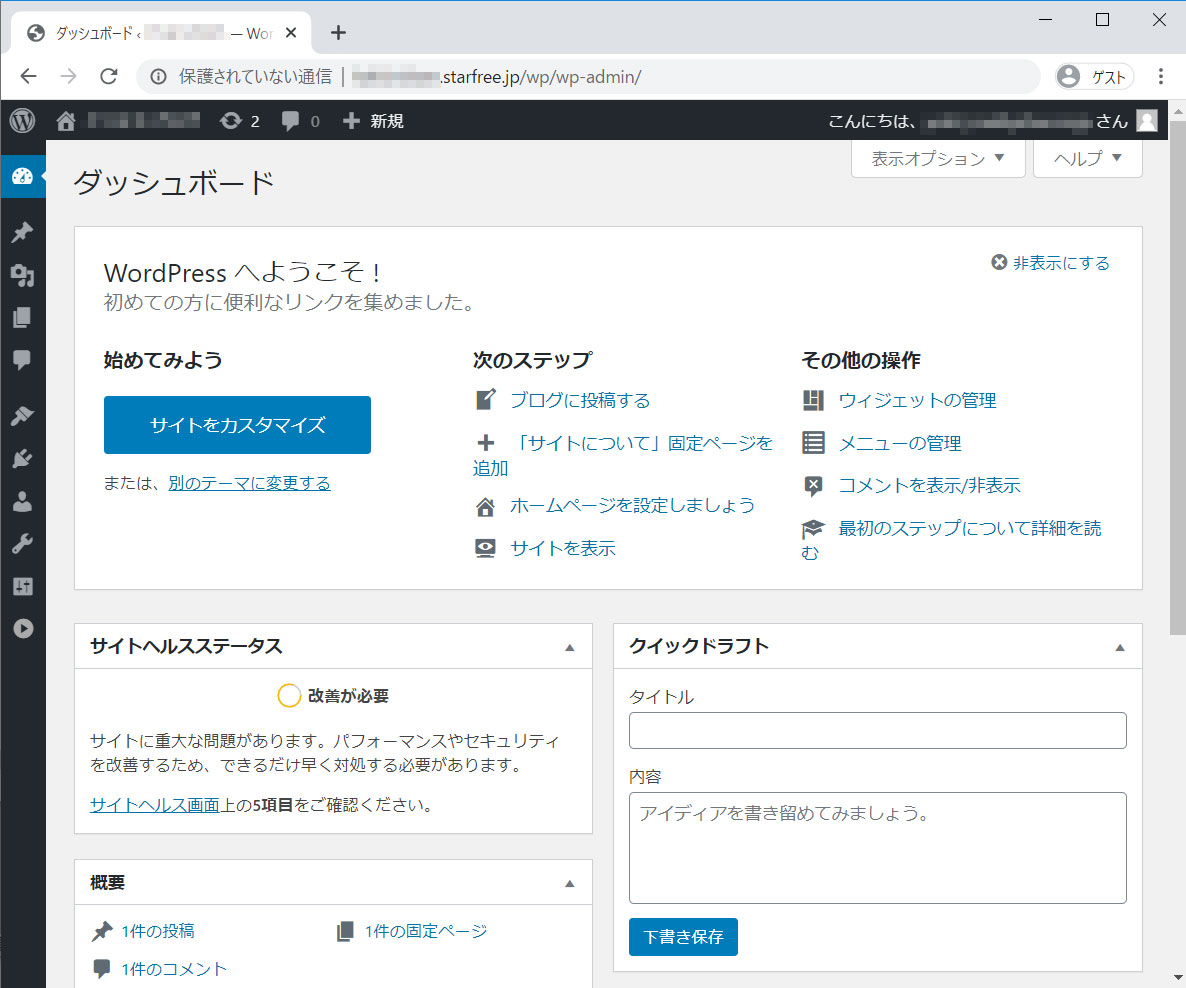Dismiss welcome panel via 非表示にする
This screenshot has width=1186, height=988.
point(1050,263)
